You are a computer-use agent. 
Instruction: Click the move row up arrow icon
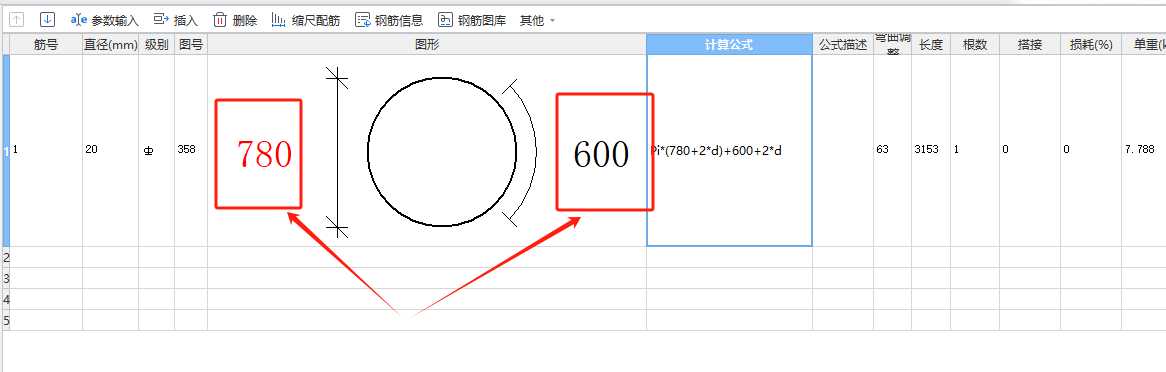coord(17,20)
